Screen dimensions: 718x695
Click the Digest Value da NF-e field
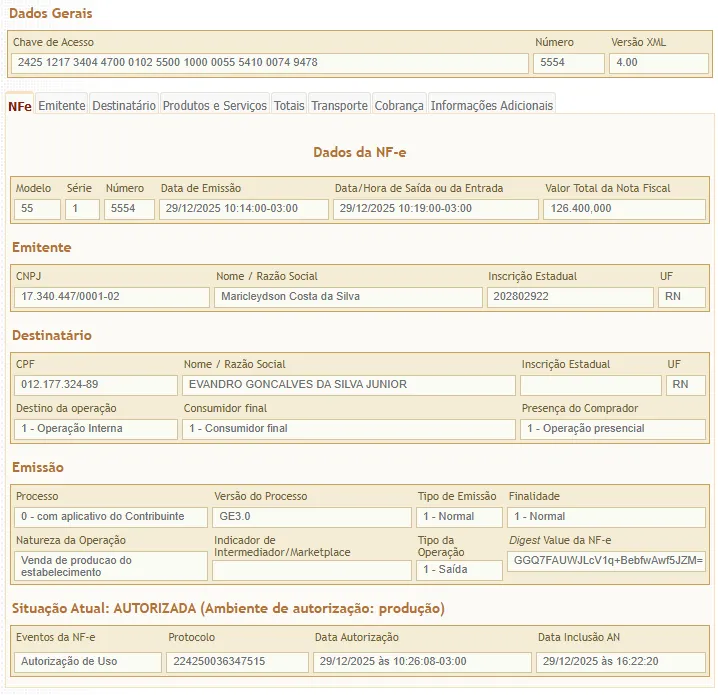tap(606, 561)
